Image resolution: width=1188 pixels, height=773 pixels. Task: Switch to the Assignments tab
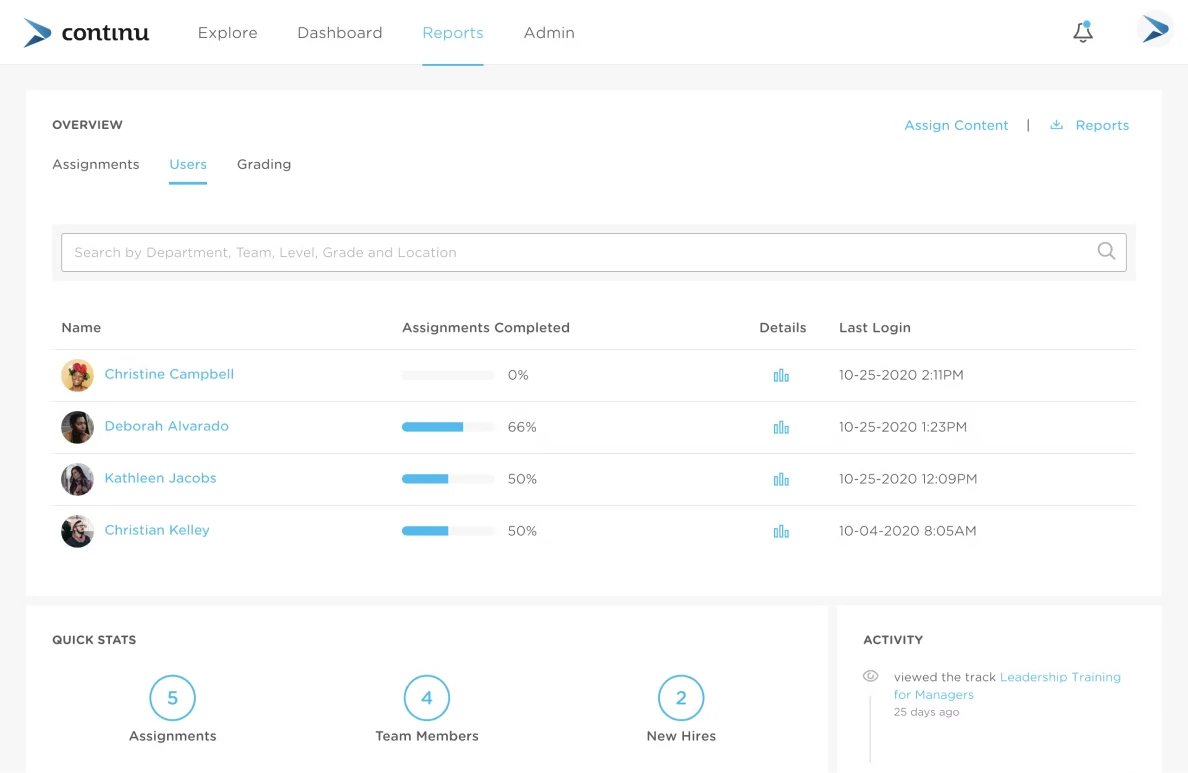[x=95, y=164]
